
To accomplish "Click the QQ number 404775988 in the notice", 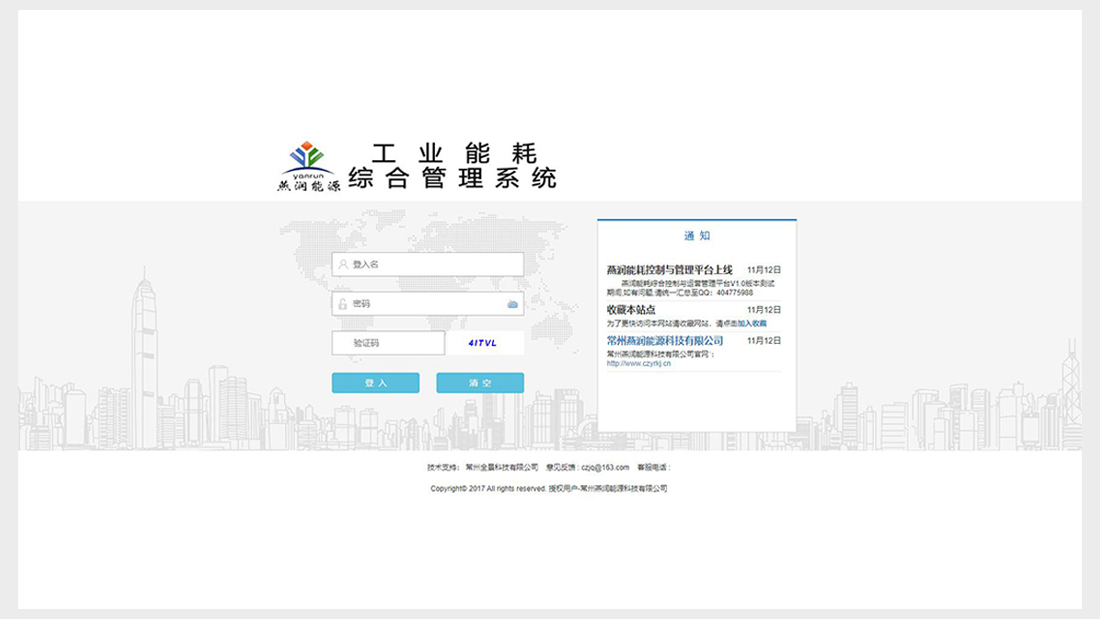I will (733, 293).
